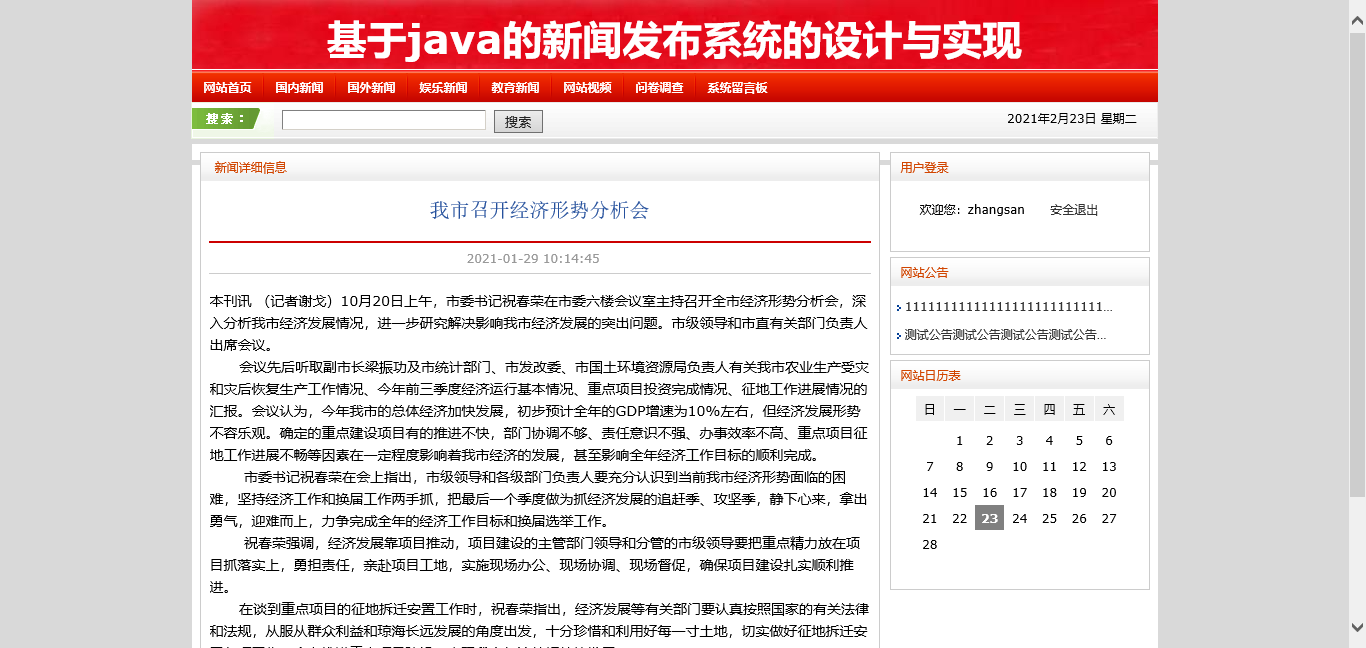Screen dimensions: 1366x648
Task: Click the page scrollbar down arrow
Action: pos(1357,627)
